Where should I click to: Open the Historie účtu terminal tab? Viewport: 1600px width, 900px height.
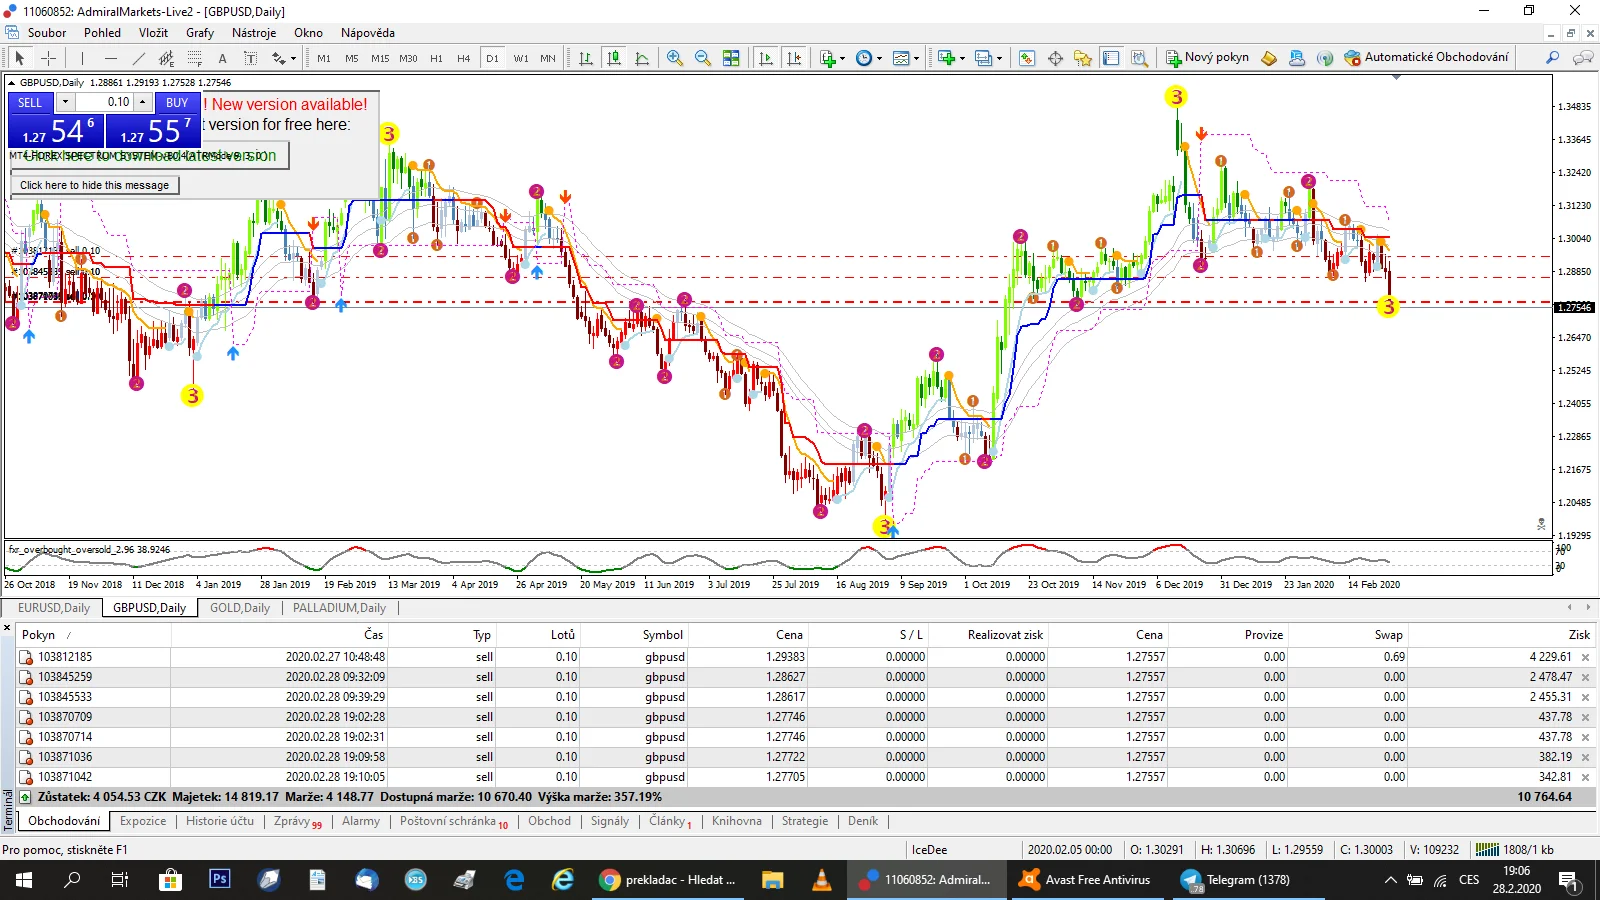pos(220,821)
